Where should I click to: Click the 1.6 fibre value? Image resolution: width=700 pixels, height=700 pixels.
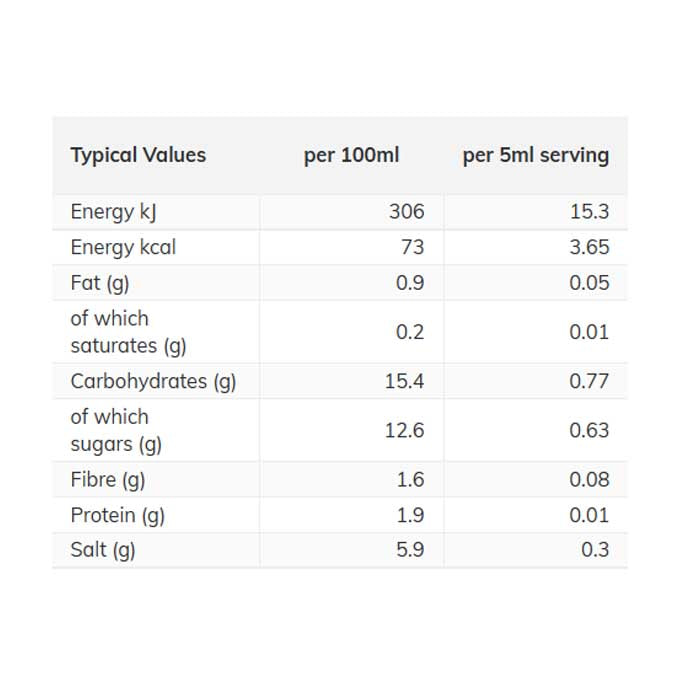click(x=410, y=479)
